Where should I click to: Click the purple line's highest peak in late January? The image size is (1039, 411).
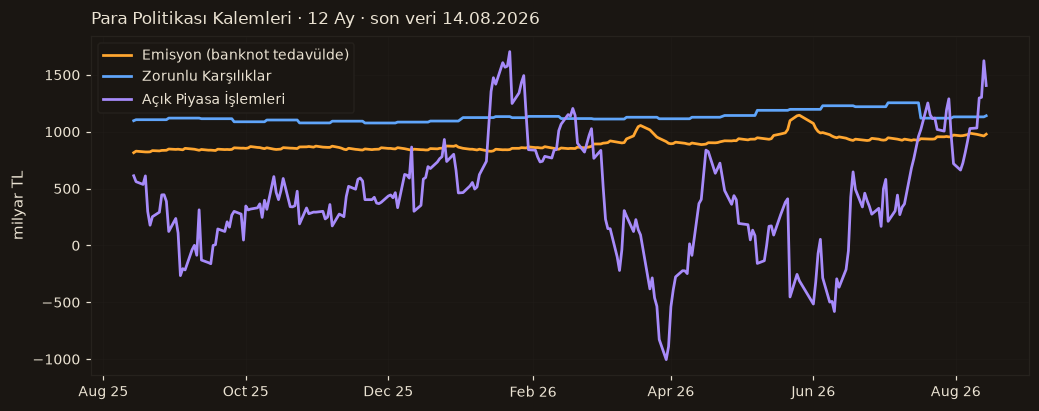(509, 52)
